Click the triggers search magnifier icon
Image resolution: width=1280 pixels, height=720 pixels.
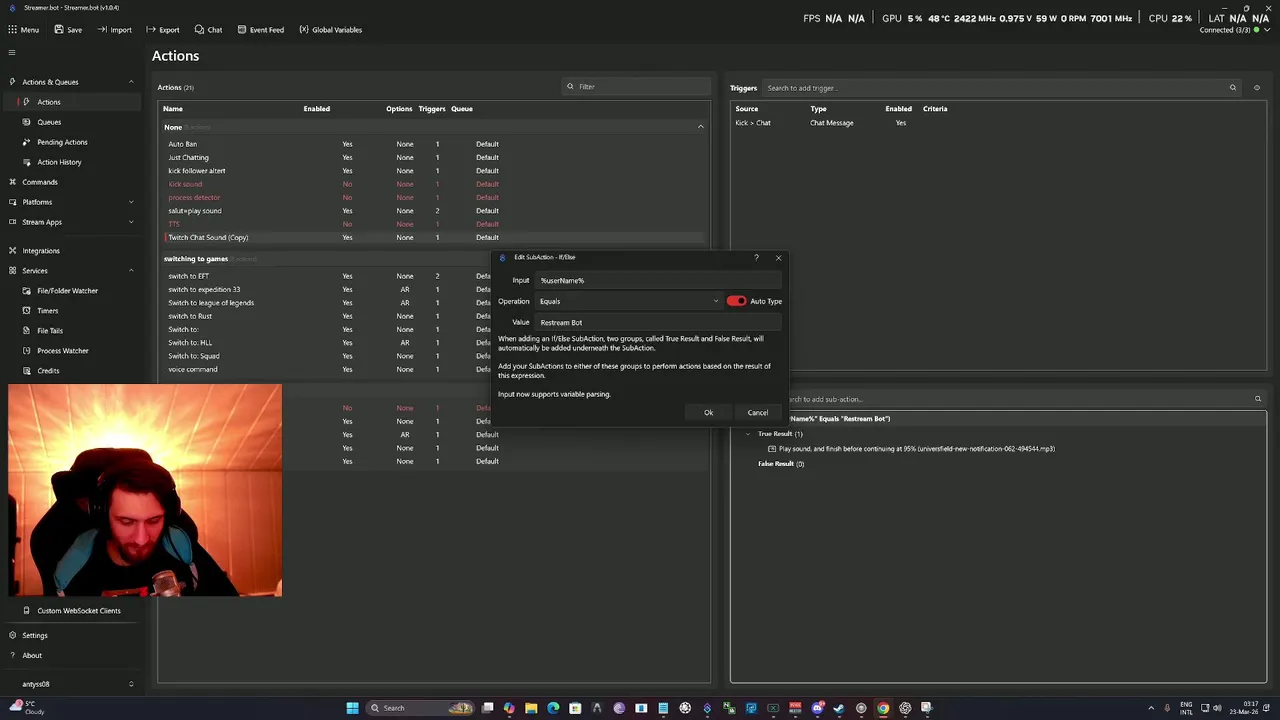click(1232, 88)
